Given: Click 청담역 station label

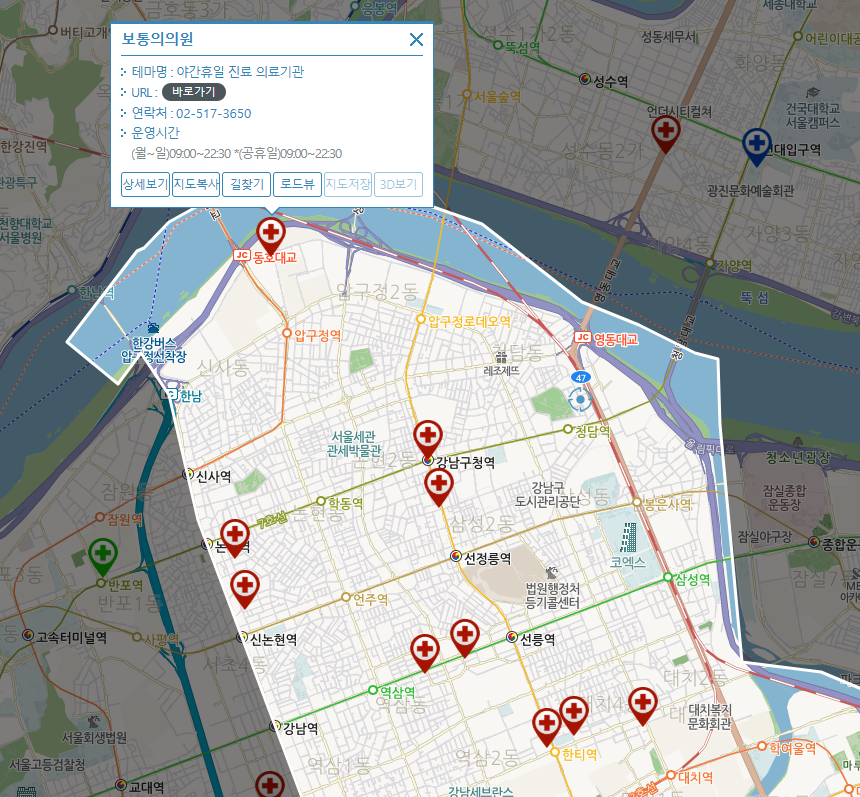Looking at the screenshot, I should pyautogui.click(x=592, y=431).
